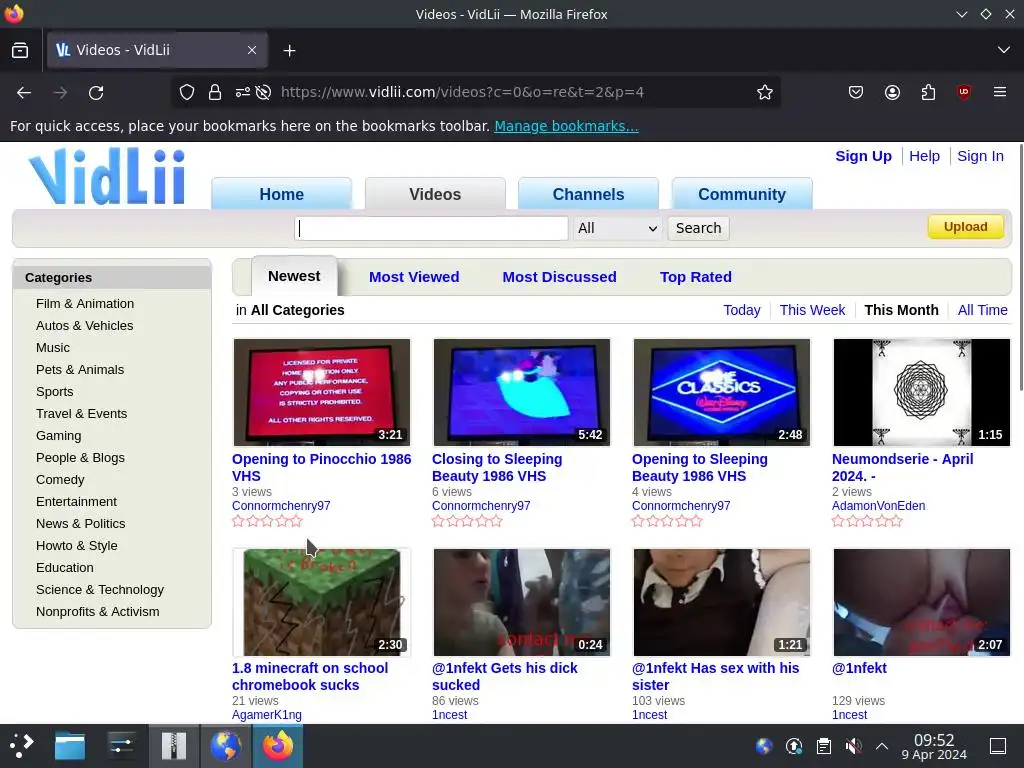Switch to the Channels tab
This screenshot has width=1024, height=768.
pyautogui.click(x=588, y=194)
